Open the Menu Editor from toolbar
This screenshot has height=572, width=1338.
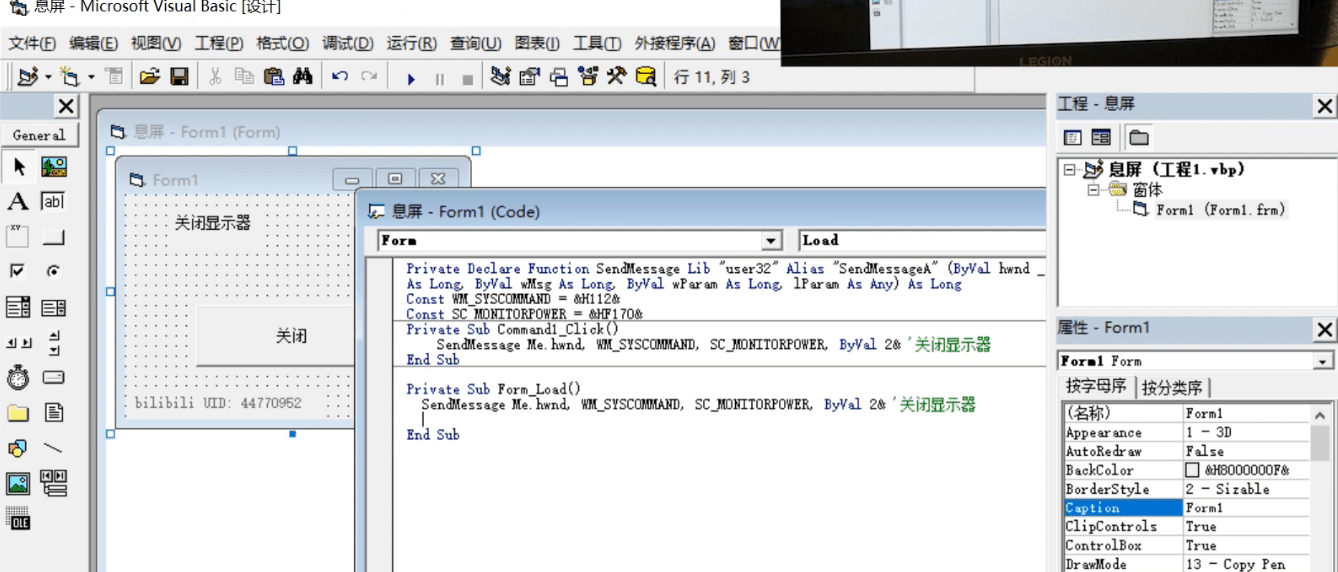pos(114,77)
